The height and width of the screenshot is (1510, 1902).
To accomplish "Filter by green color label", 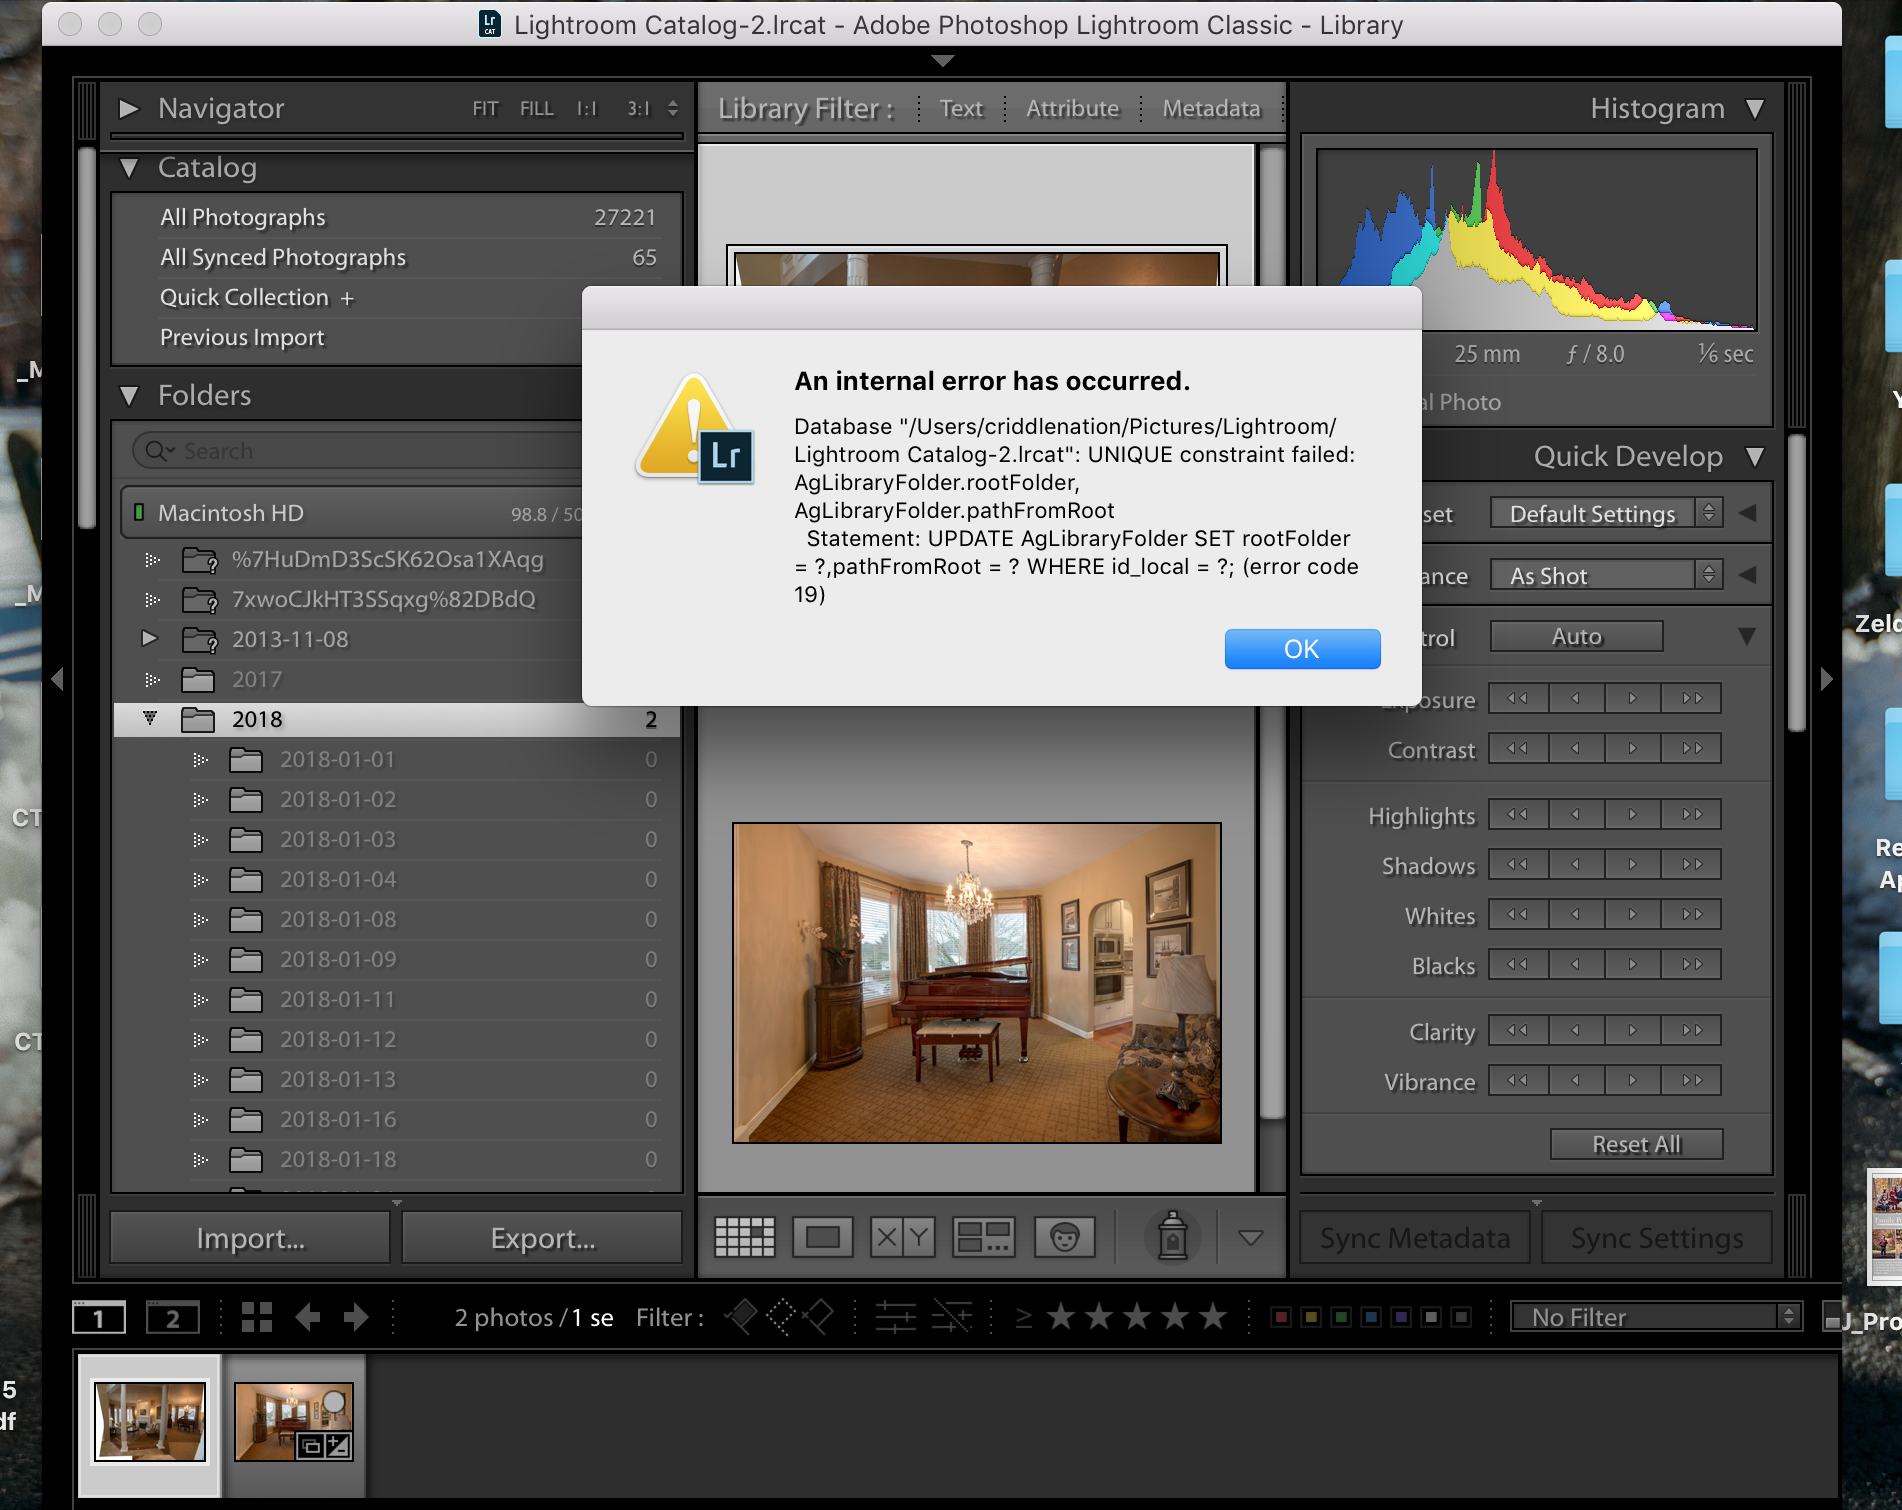I will click(x=1341, y=1317).
